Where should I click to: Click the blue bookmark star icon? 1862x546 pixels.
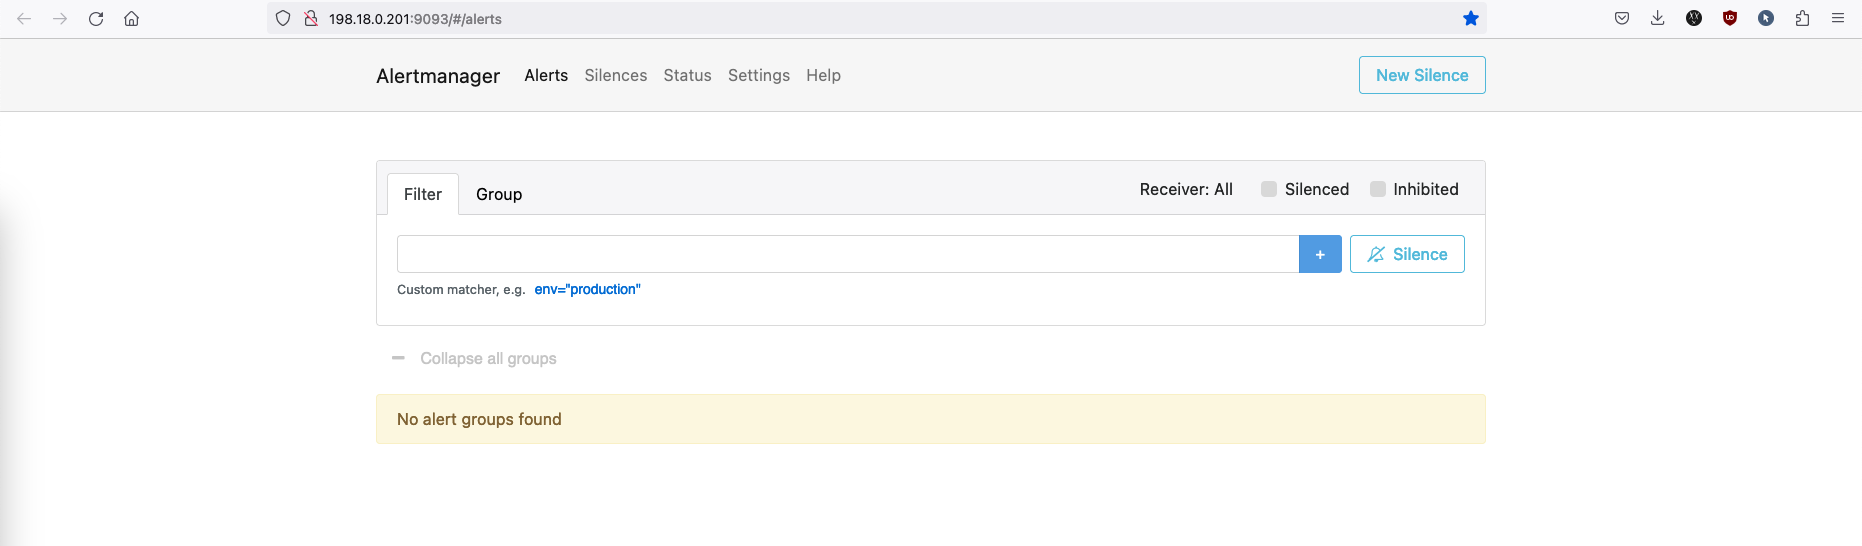[1470, 18]
